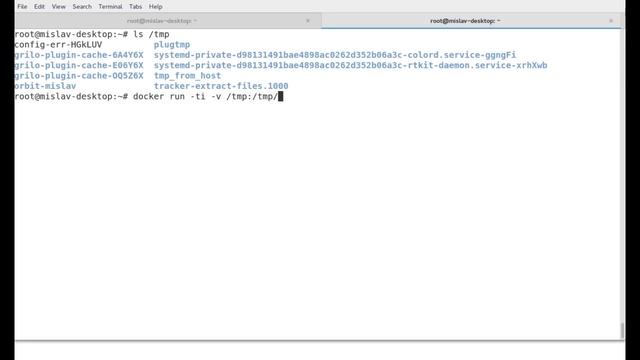Open the Edit menu
The width and height of the screenshot is (640, 360).
coord(39,7)
